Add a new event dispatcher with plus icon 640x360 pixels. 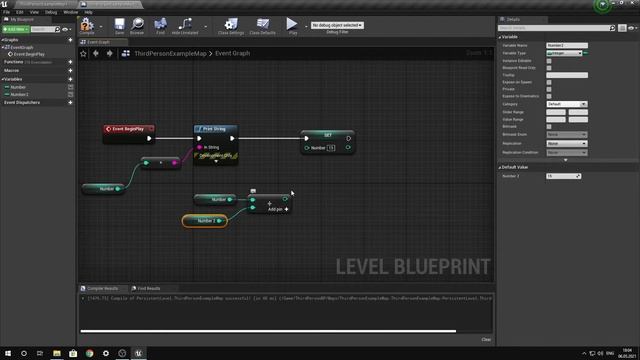coord(70,102)
